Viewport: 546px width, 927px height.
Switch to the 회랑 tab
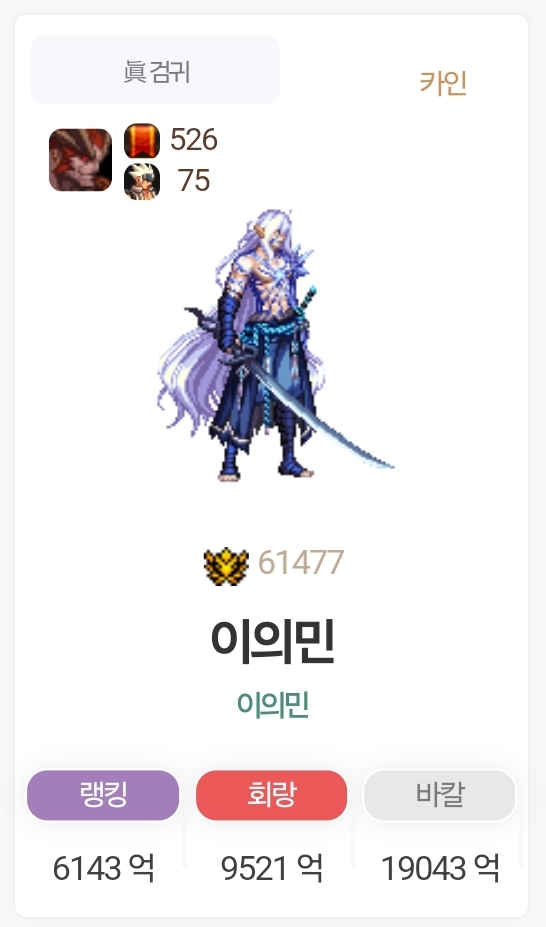click(271, 795)
